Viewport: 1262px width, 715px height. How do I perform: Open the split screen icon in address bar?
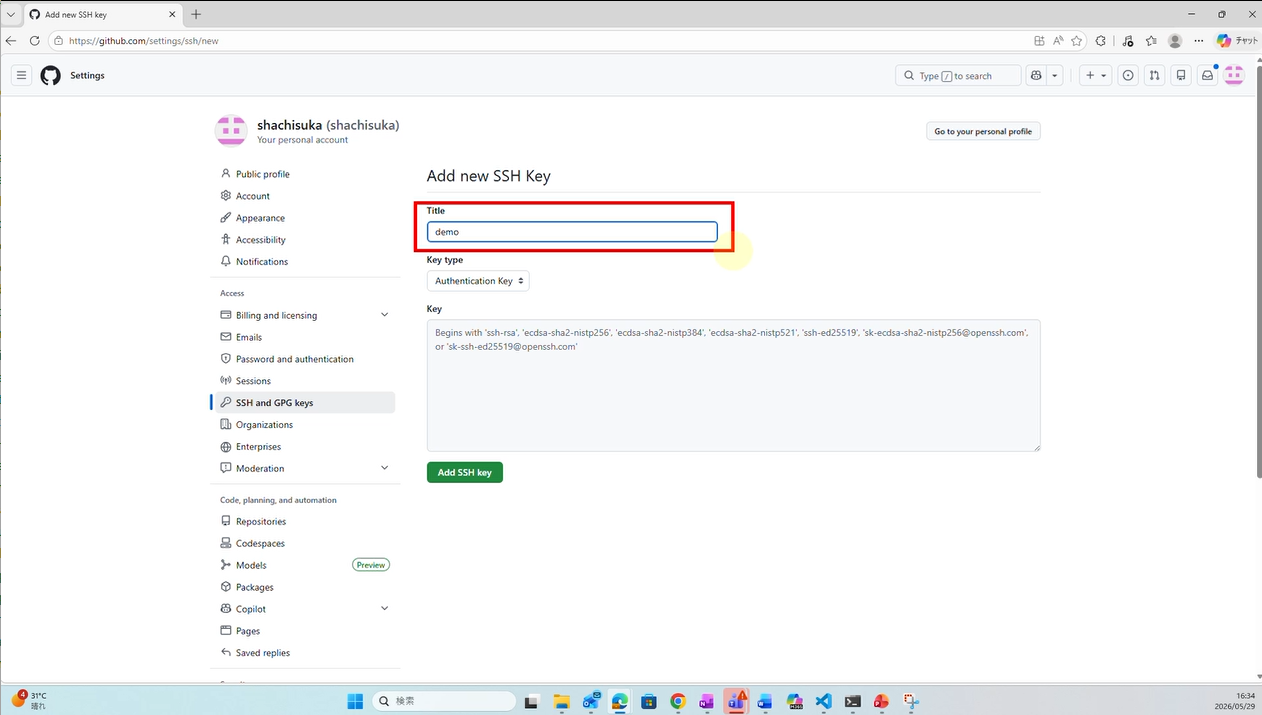(x=1039, y=41)
